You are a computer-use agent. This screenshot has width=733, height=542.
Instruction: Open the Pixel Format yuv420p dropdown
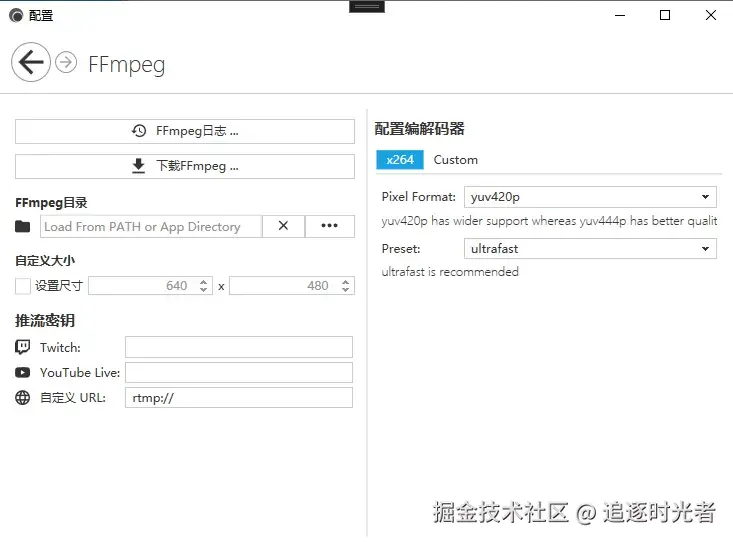click(x=590, y=197)
